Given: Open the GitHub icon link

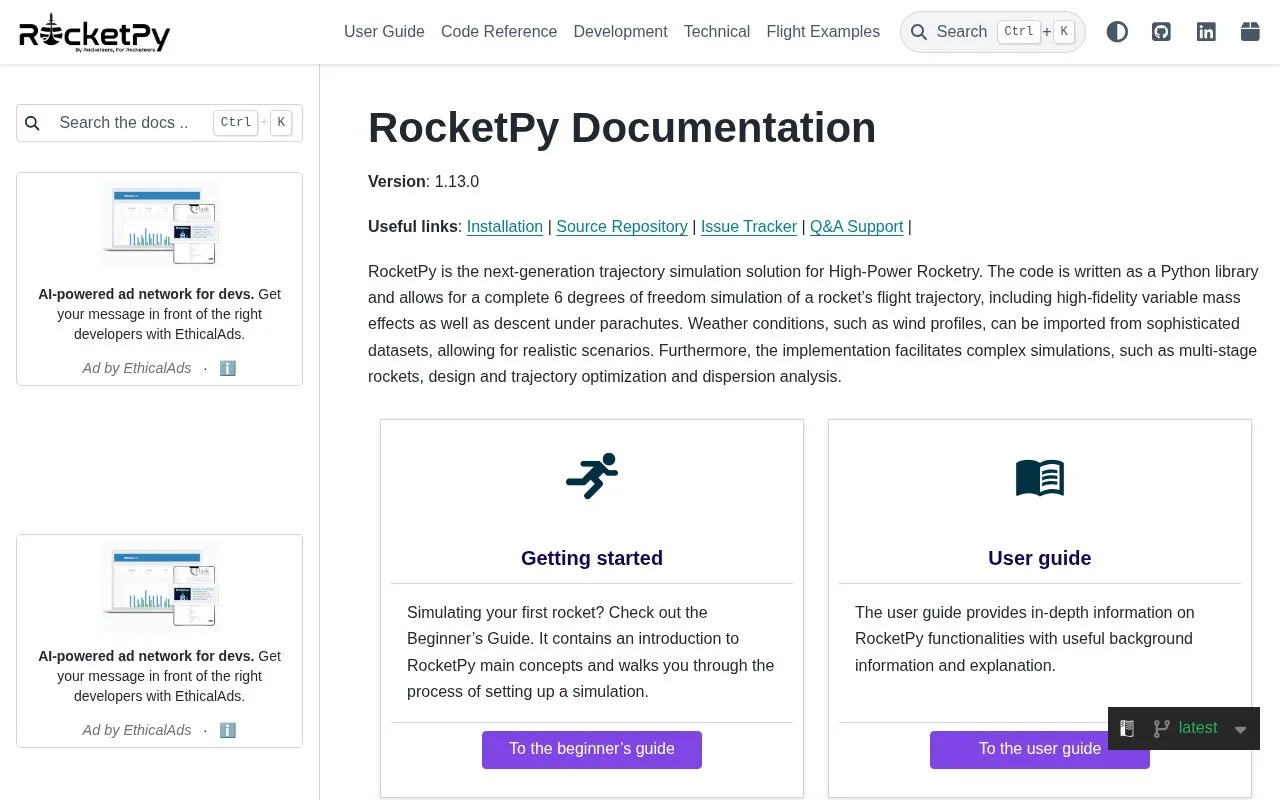Looking at the screenshot, I should tap(1161, 32).
